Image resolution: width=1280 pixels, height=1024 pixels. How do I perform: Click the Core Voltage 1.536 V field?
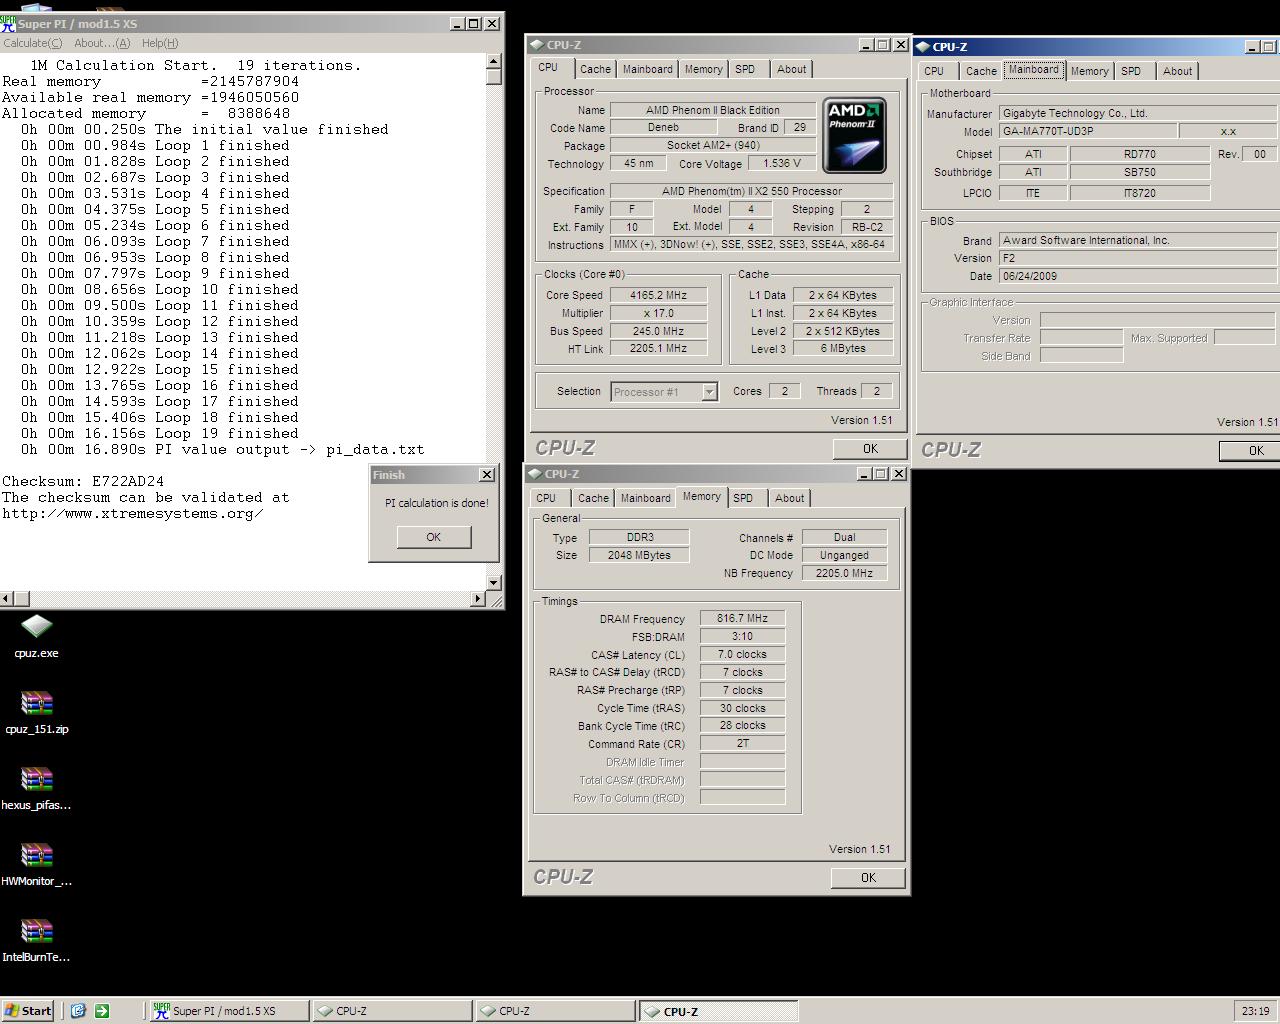pyautogui.click(x=782, y=163)
